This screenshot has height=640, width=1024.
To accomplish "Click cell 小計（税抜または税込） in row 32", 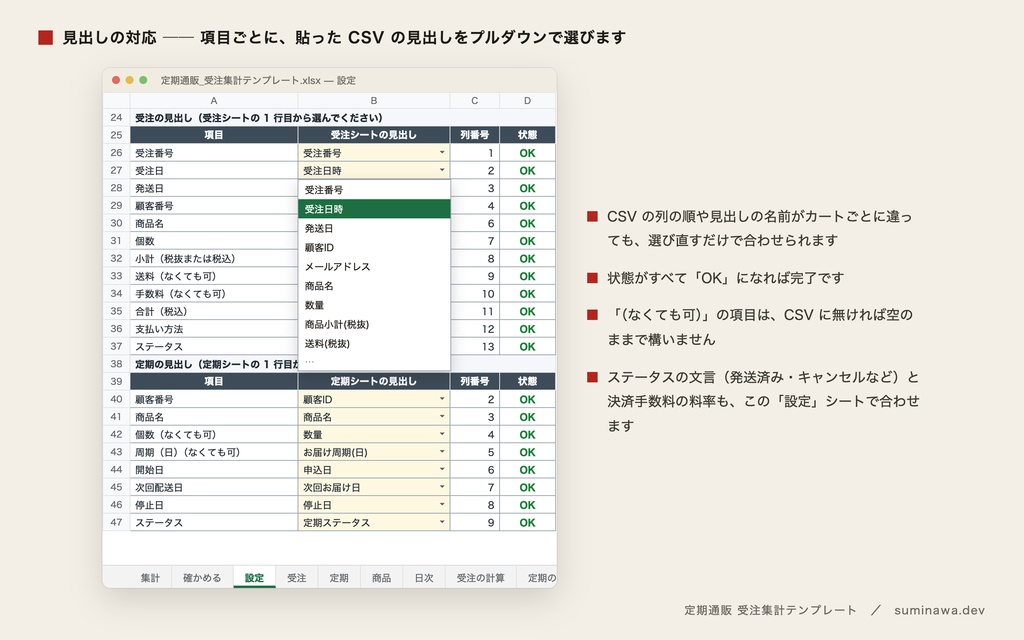I will 214,259.
